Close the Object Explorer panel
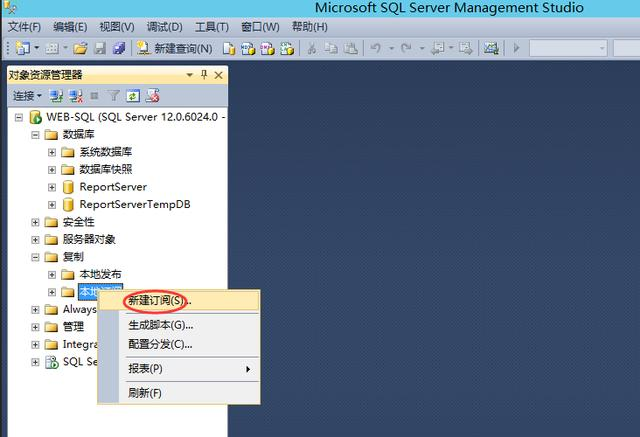This screenshot has height=437, width=640. pyautogui.click(x=219, y=75)
